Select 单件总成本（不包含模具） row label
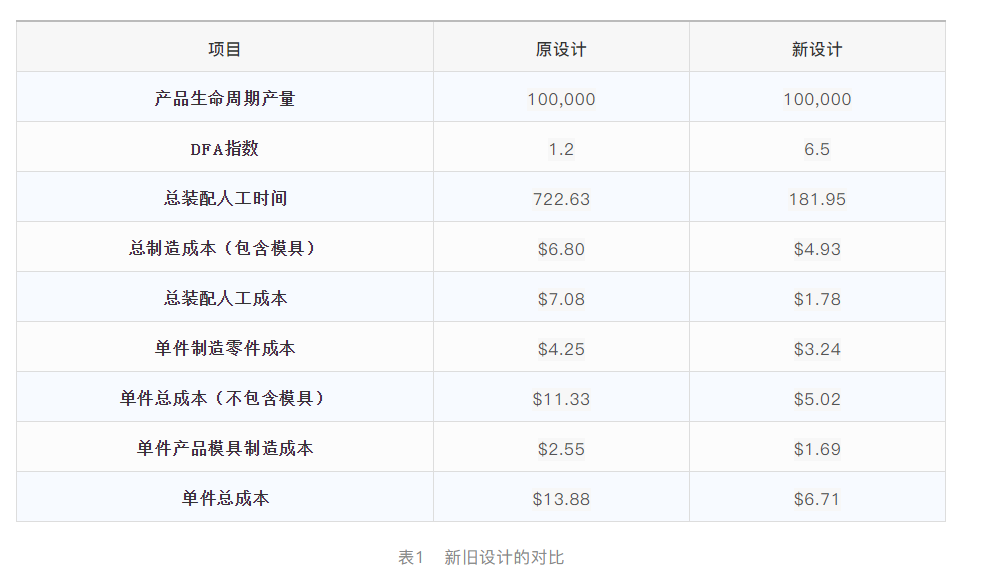The height and width of the screenshot is (576, 990). [225, 399]
